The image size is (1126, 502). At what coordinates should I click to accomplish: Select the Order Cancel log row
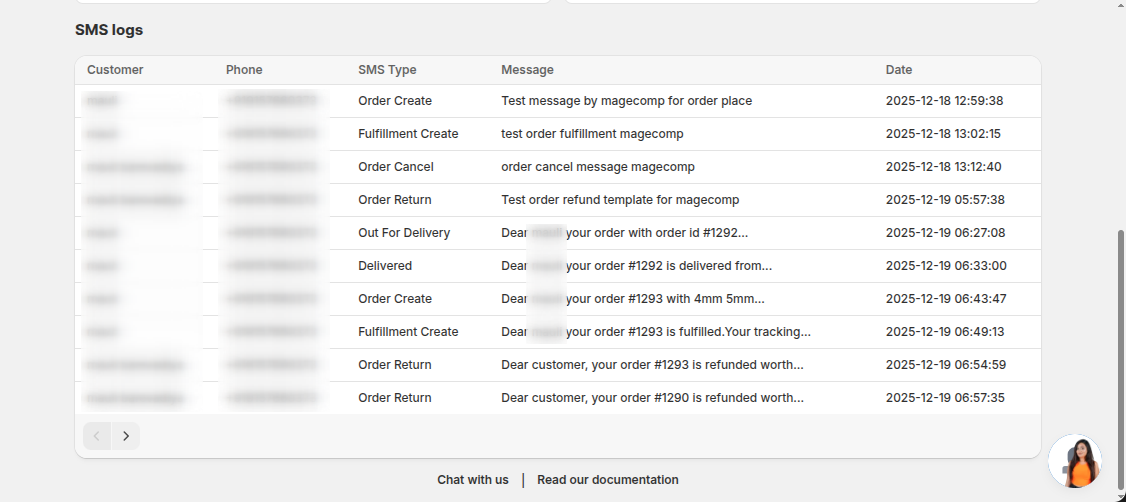click(396, 167)
